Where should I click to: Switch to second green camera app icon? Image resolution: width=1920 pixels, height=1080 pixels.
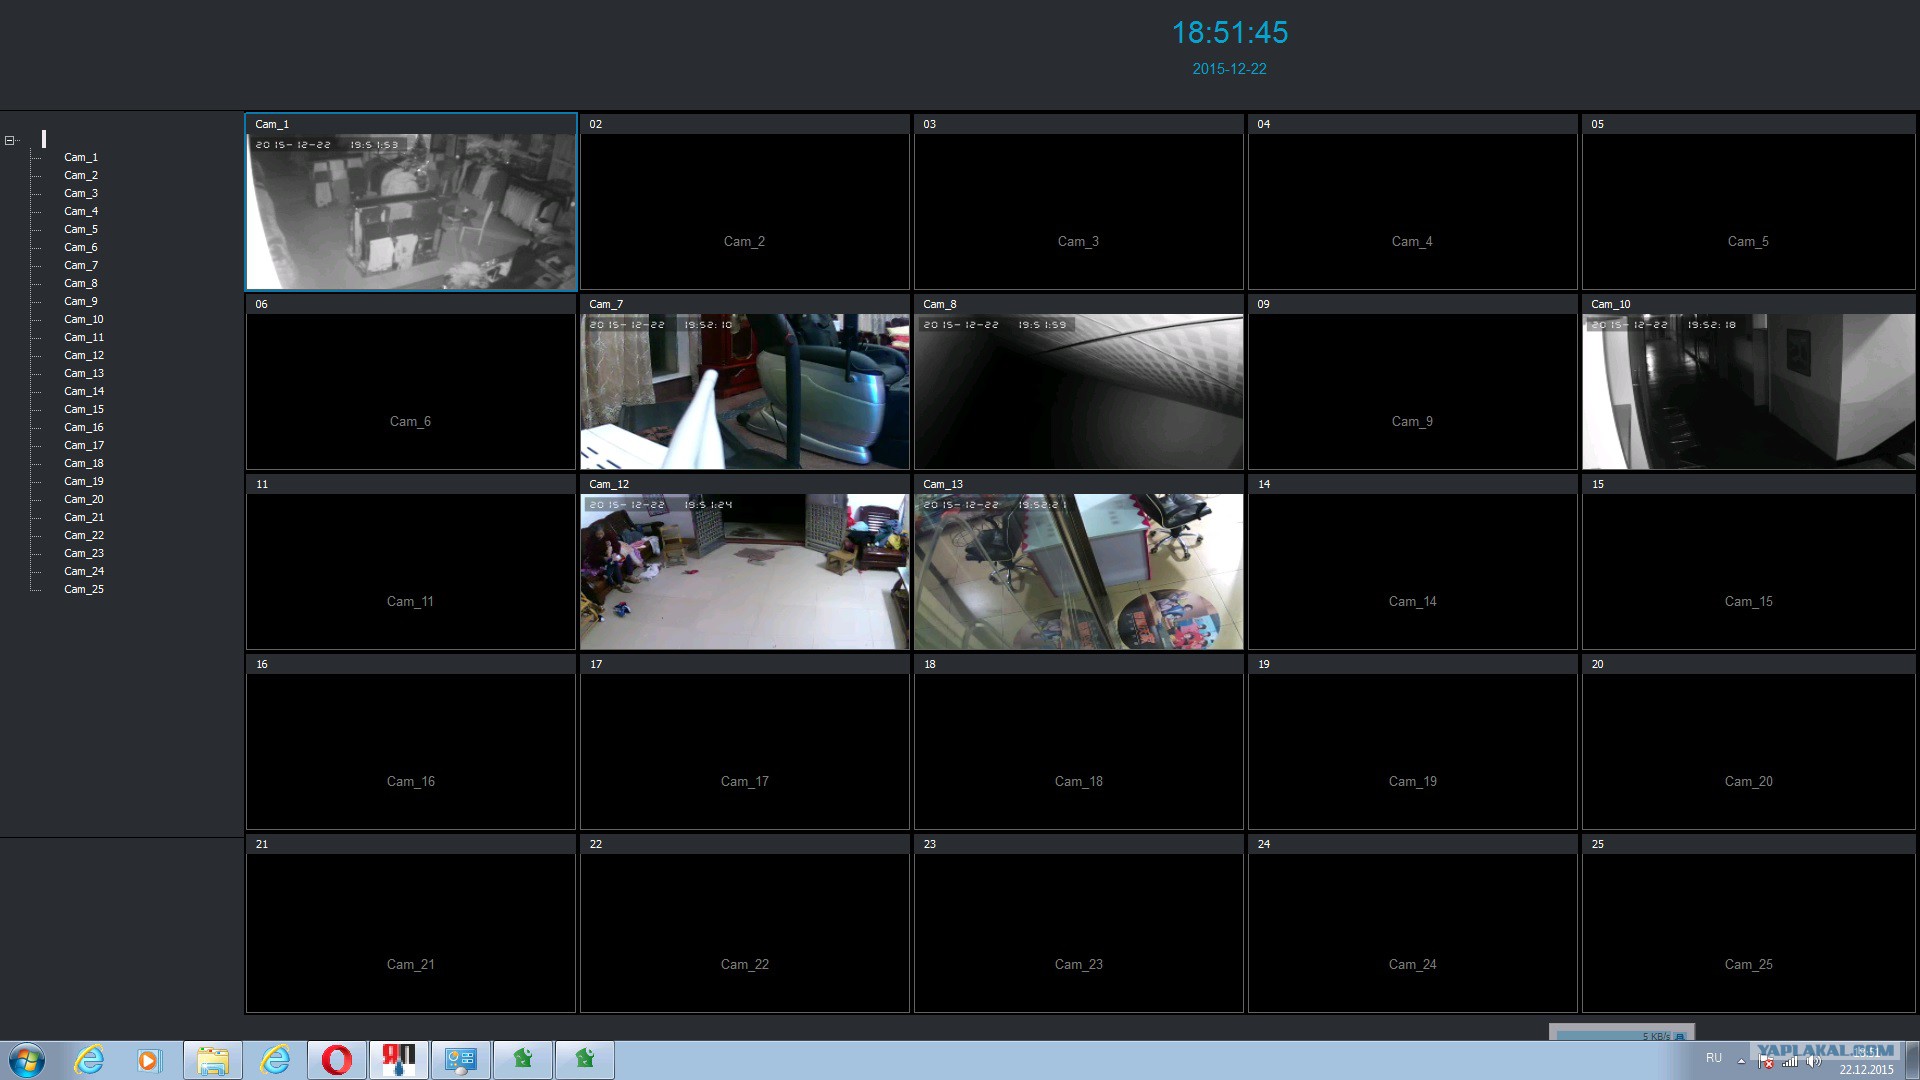584,1060
